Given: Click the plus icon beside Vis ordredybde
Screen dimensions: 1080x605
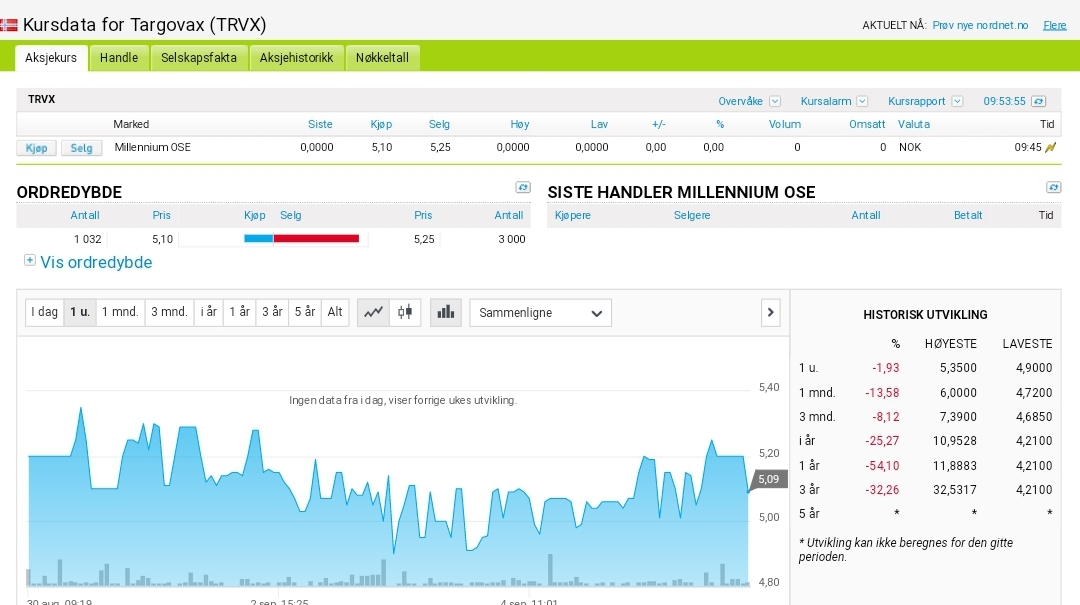Looking at the screenshot, I should click(30, 260).
